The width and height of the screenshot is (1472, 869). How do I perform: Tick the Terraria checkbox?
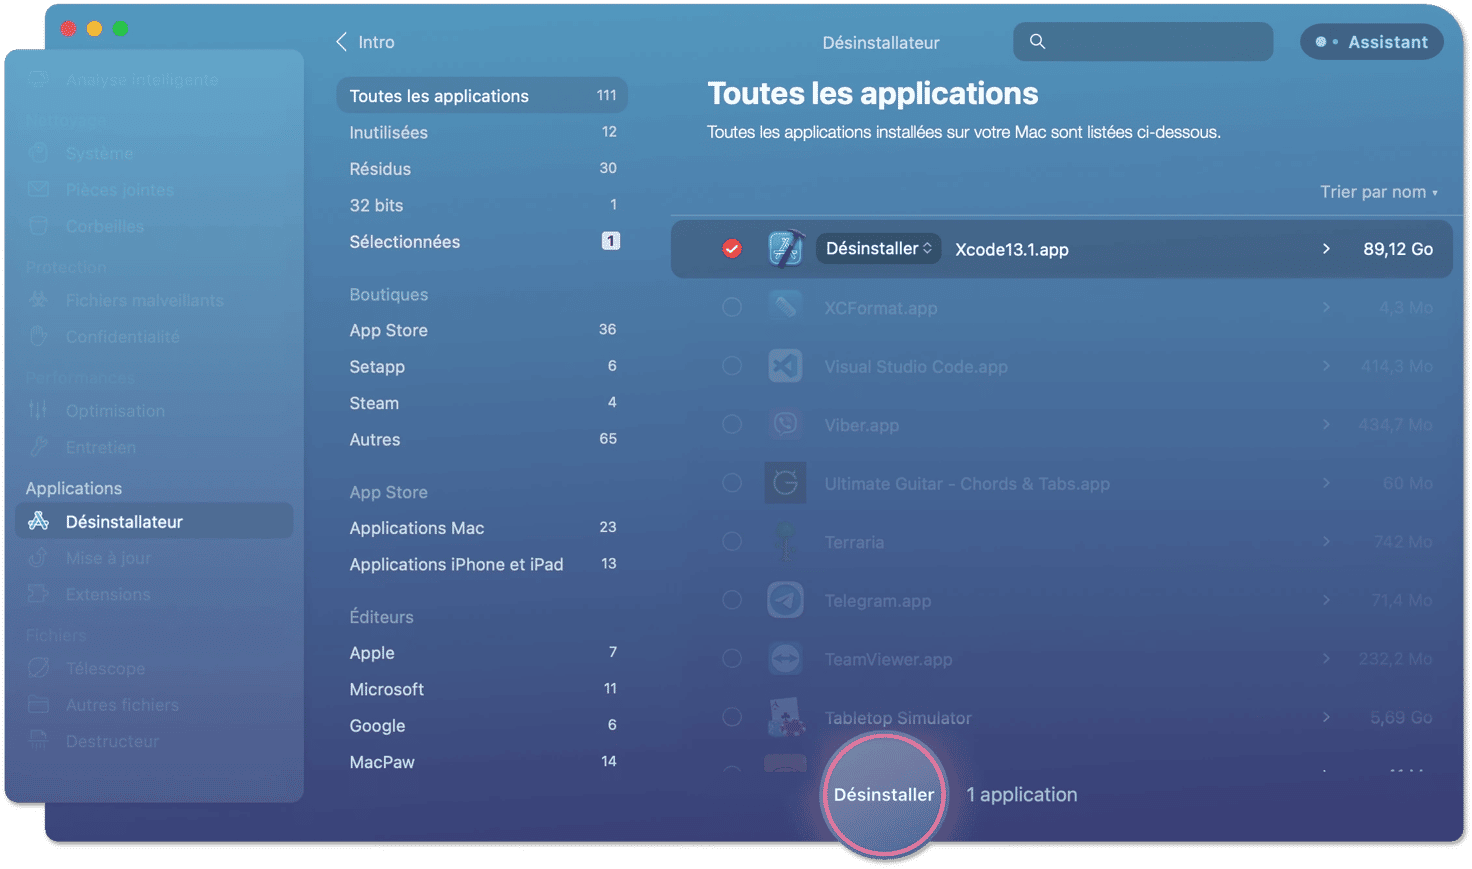pyautogui.click(x=732, y=542)
